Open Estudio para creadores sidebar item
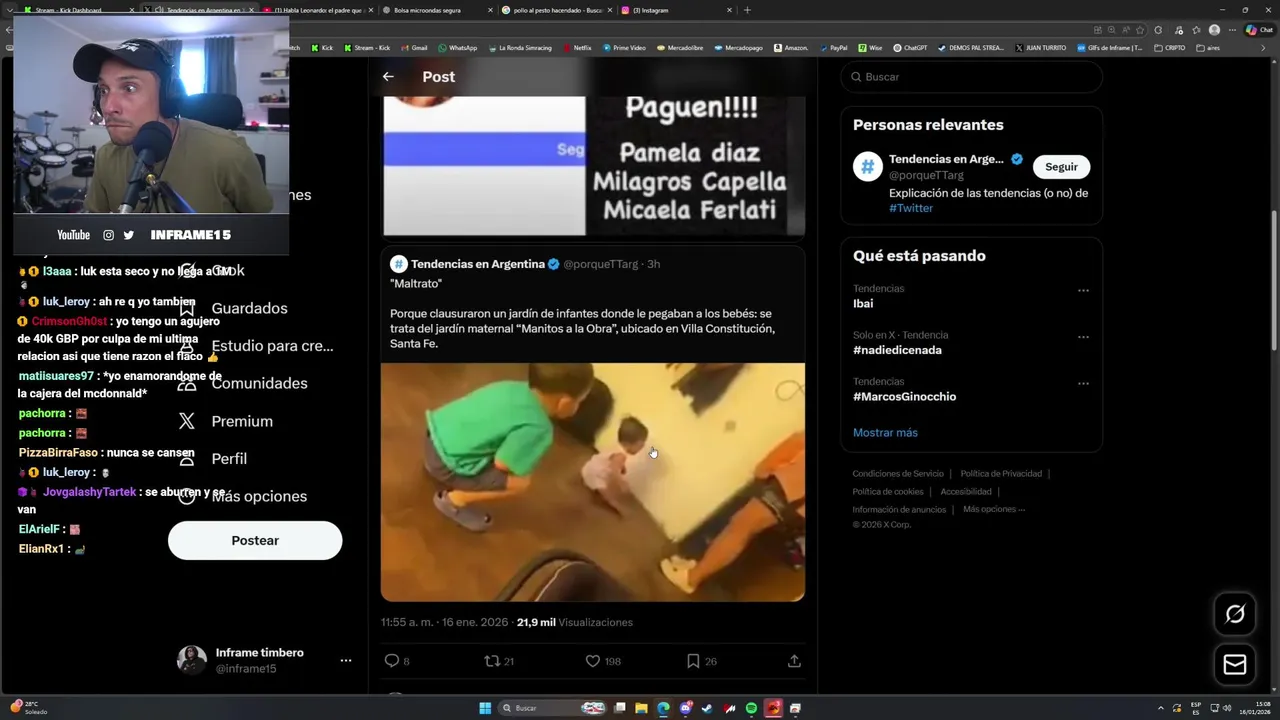 [254, 346]
